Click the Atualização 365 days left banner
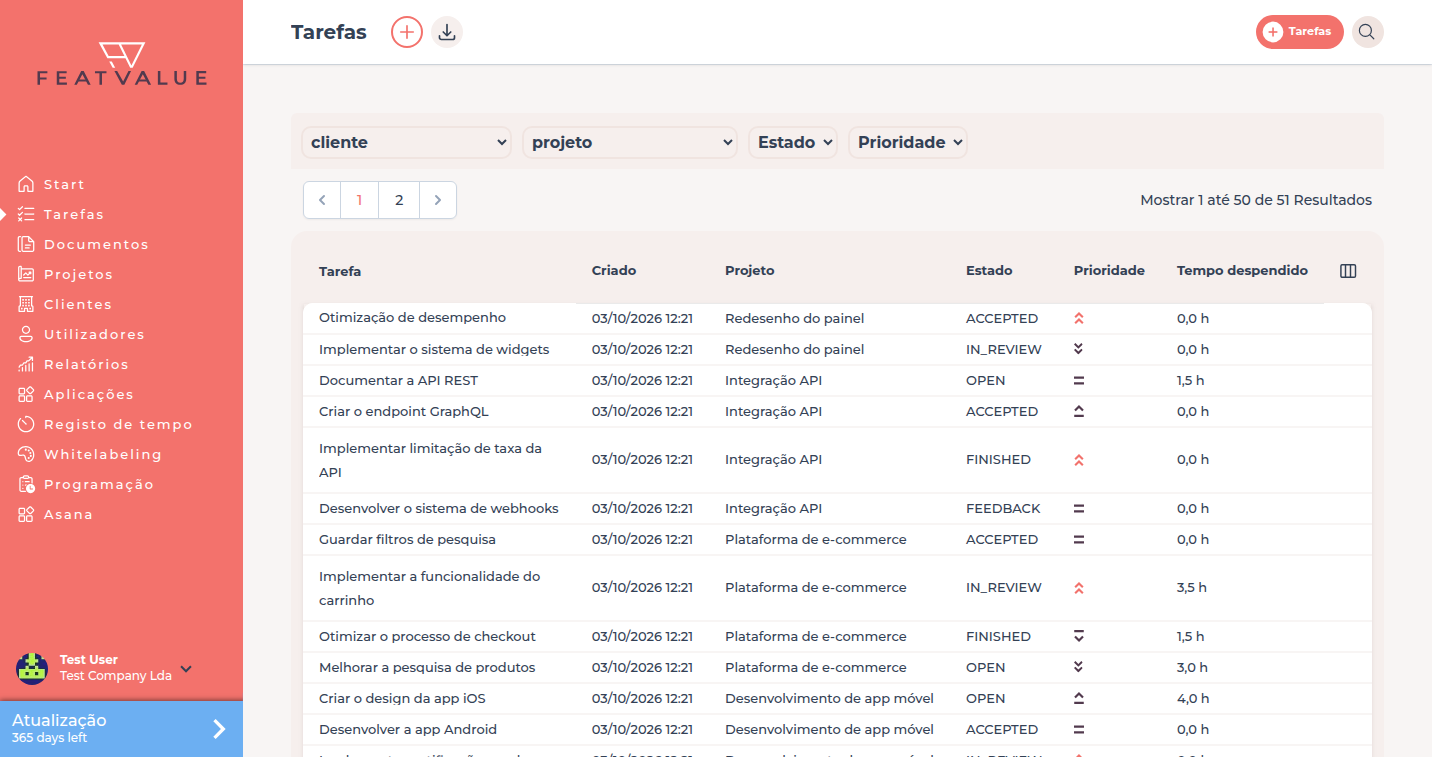This screenshot has height=757, width=1432. (121, 728)
